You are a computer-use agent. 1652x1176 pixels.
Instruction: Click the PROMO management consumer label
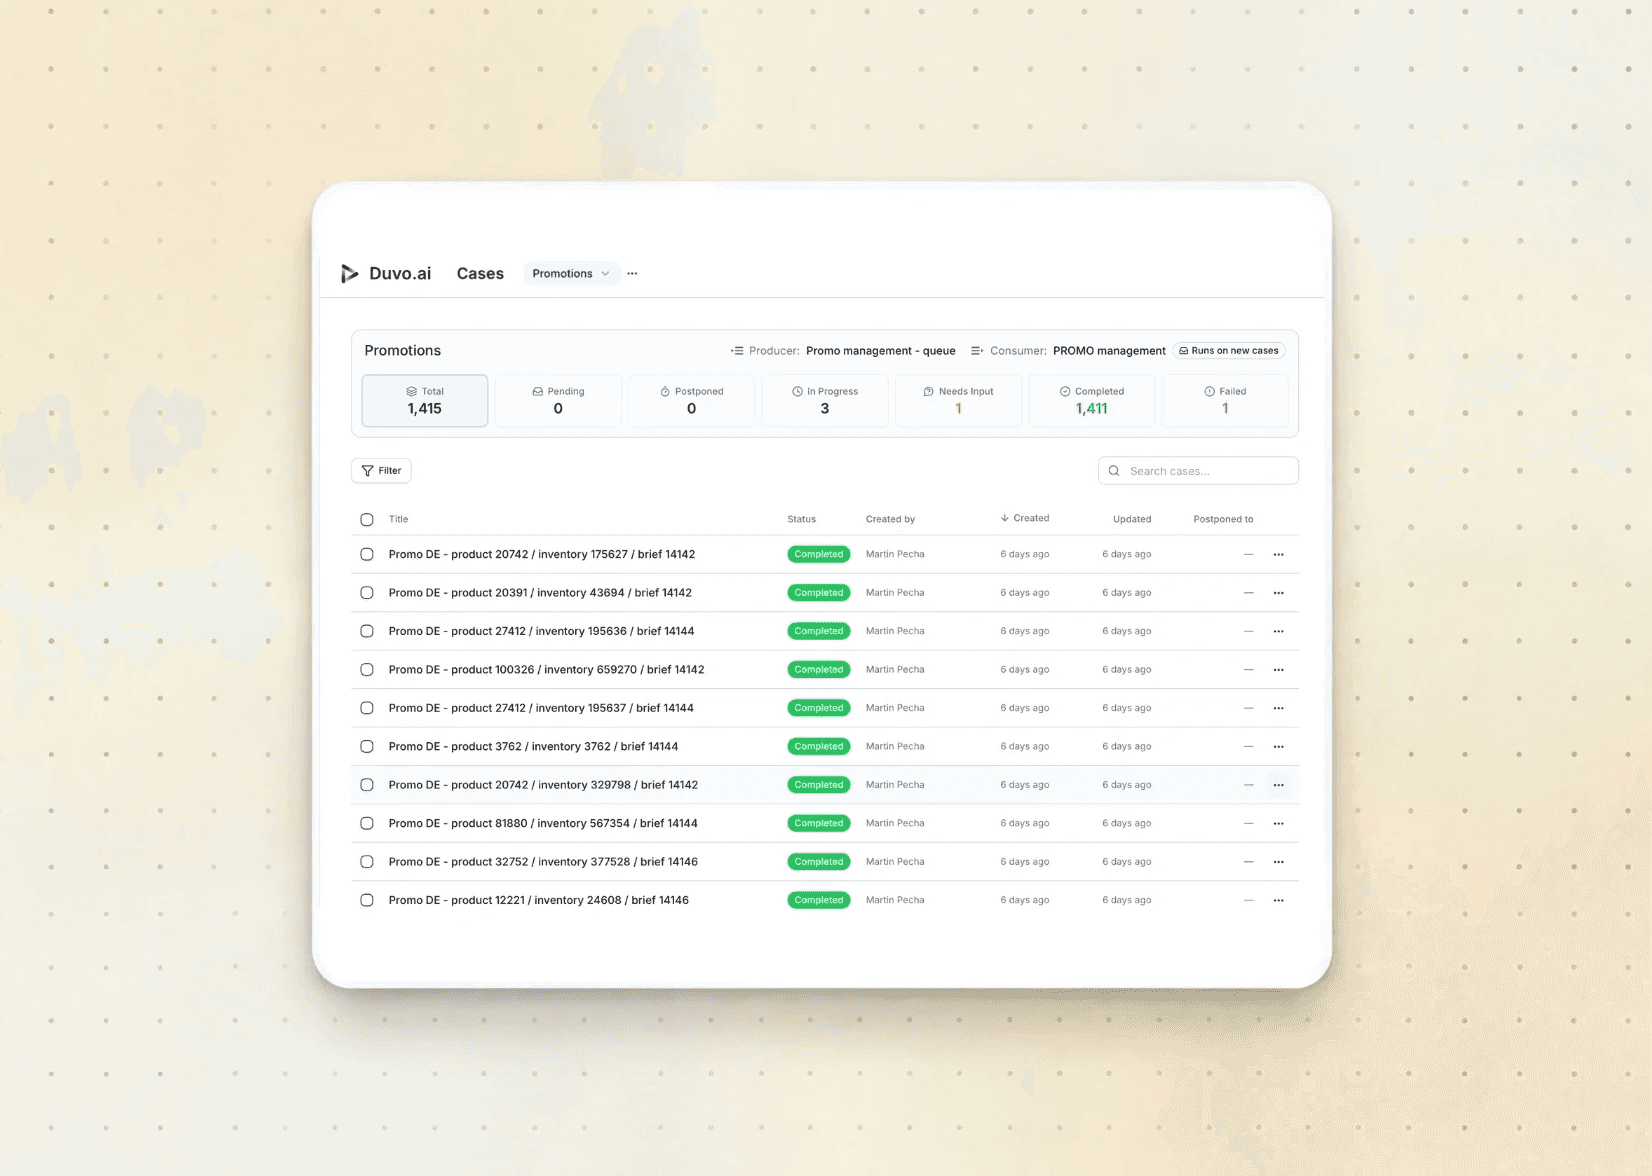1109,351
